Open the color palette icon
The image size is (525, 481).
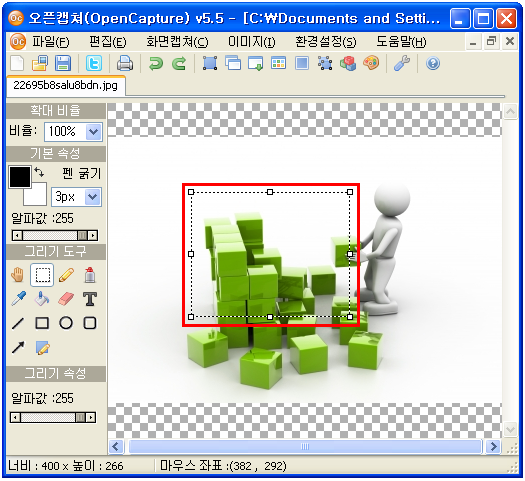click(371, 63)
